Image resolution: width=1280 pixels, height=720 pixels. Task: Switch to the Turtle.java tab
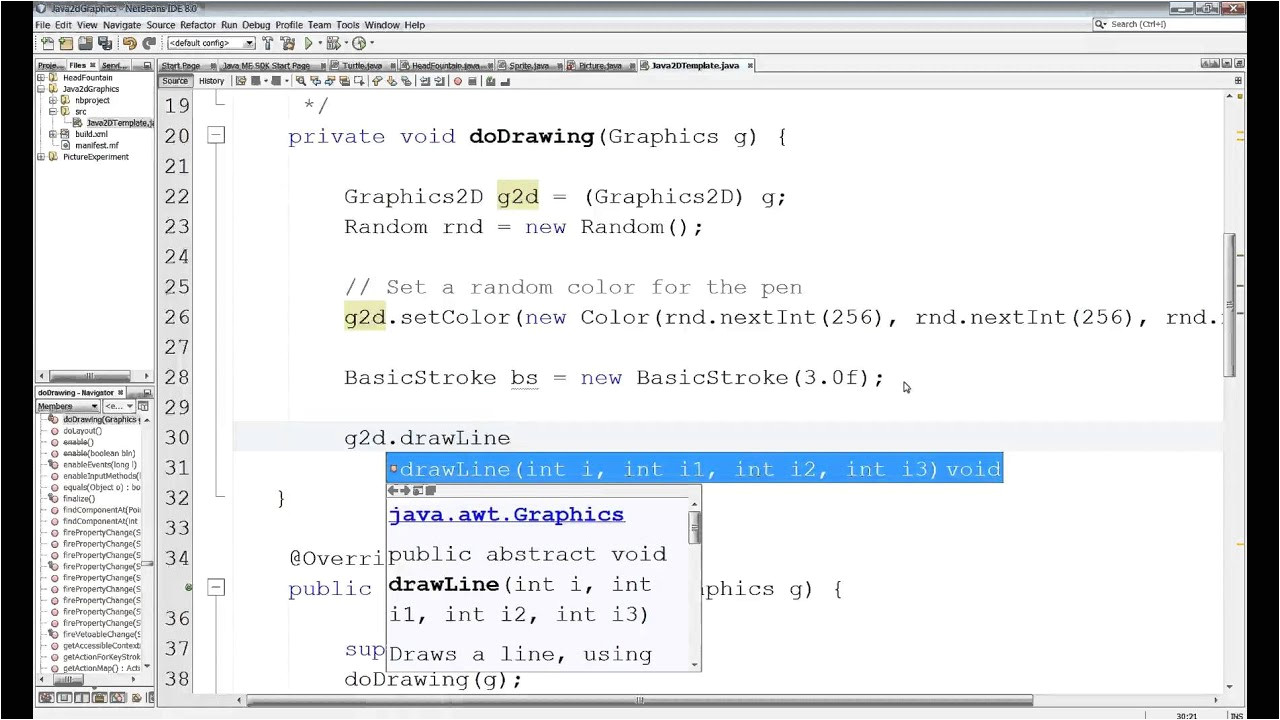(360, 66)
